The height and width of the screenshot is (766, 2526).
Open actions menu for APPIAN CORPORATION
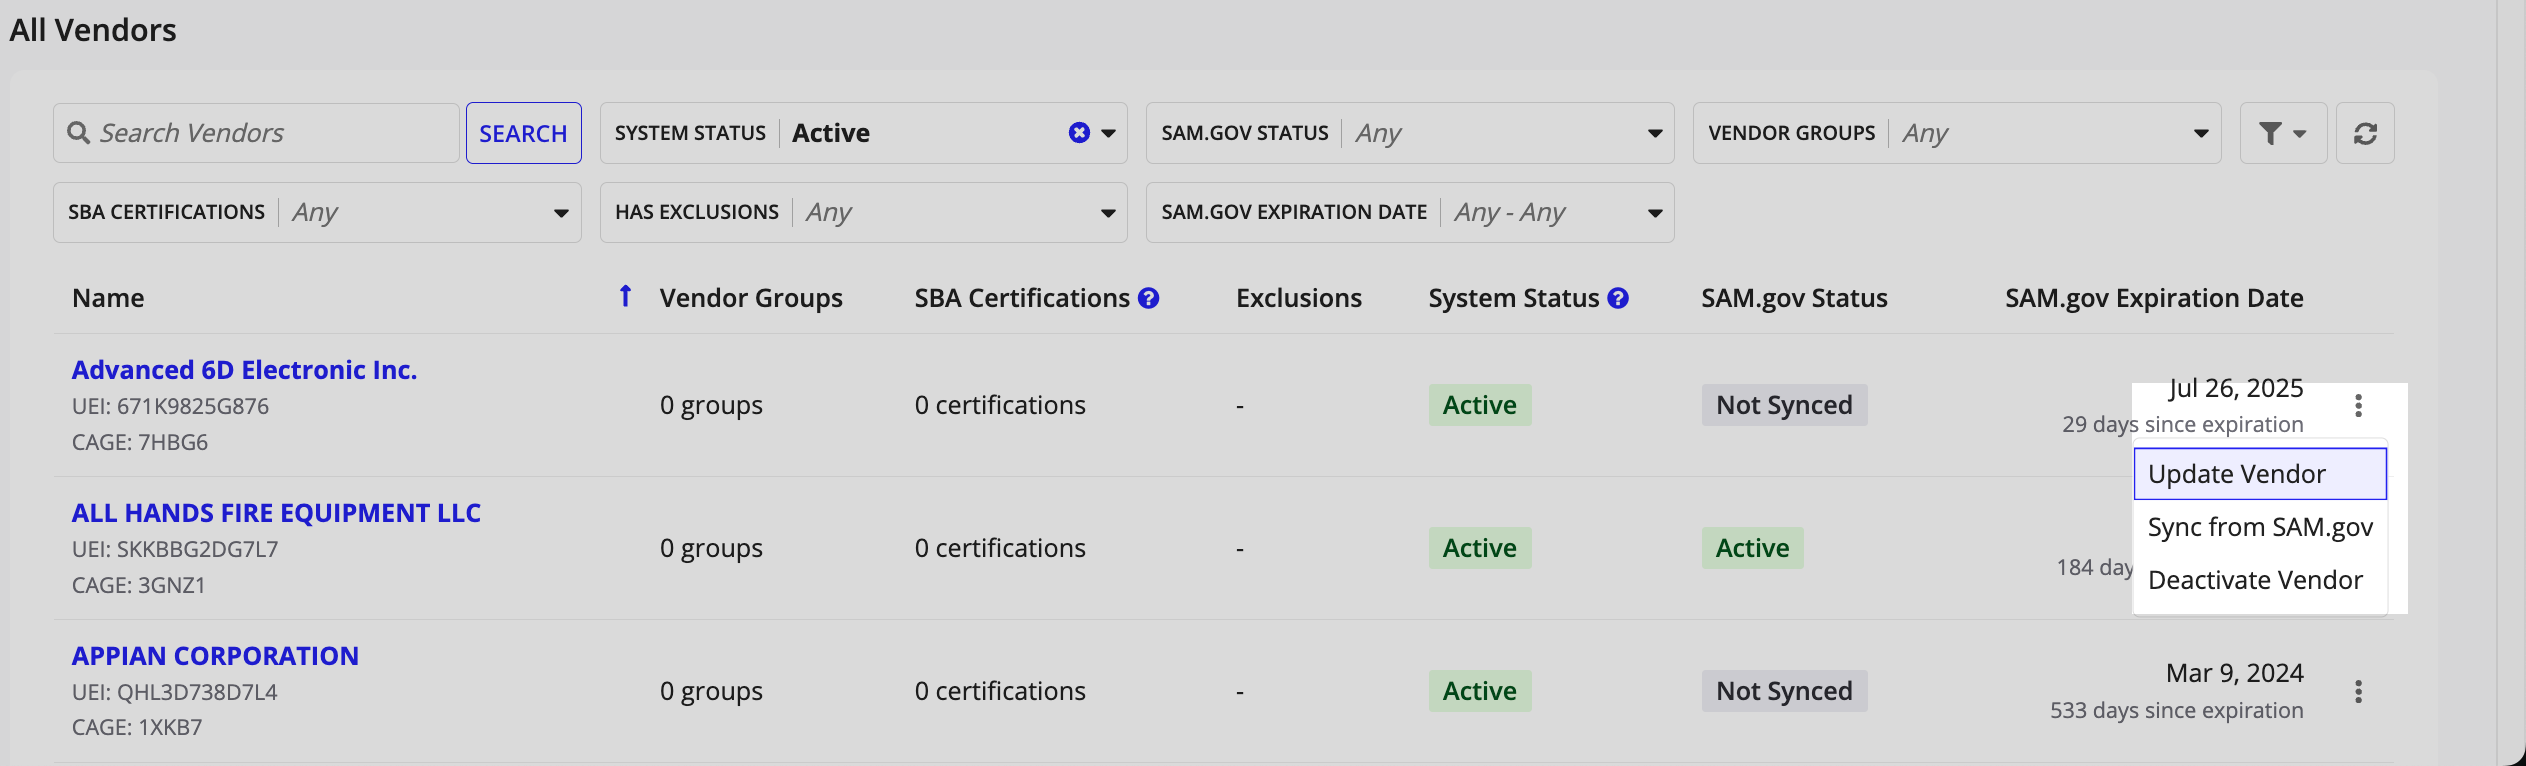pos(2358,691)
